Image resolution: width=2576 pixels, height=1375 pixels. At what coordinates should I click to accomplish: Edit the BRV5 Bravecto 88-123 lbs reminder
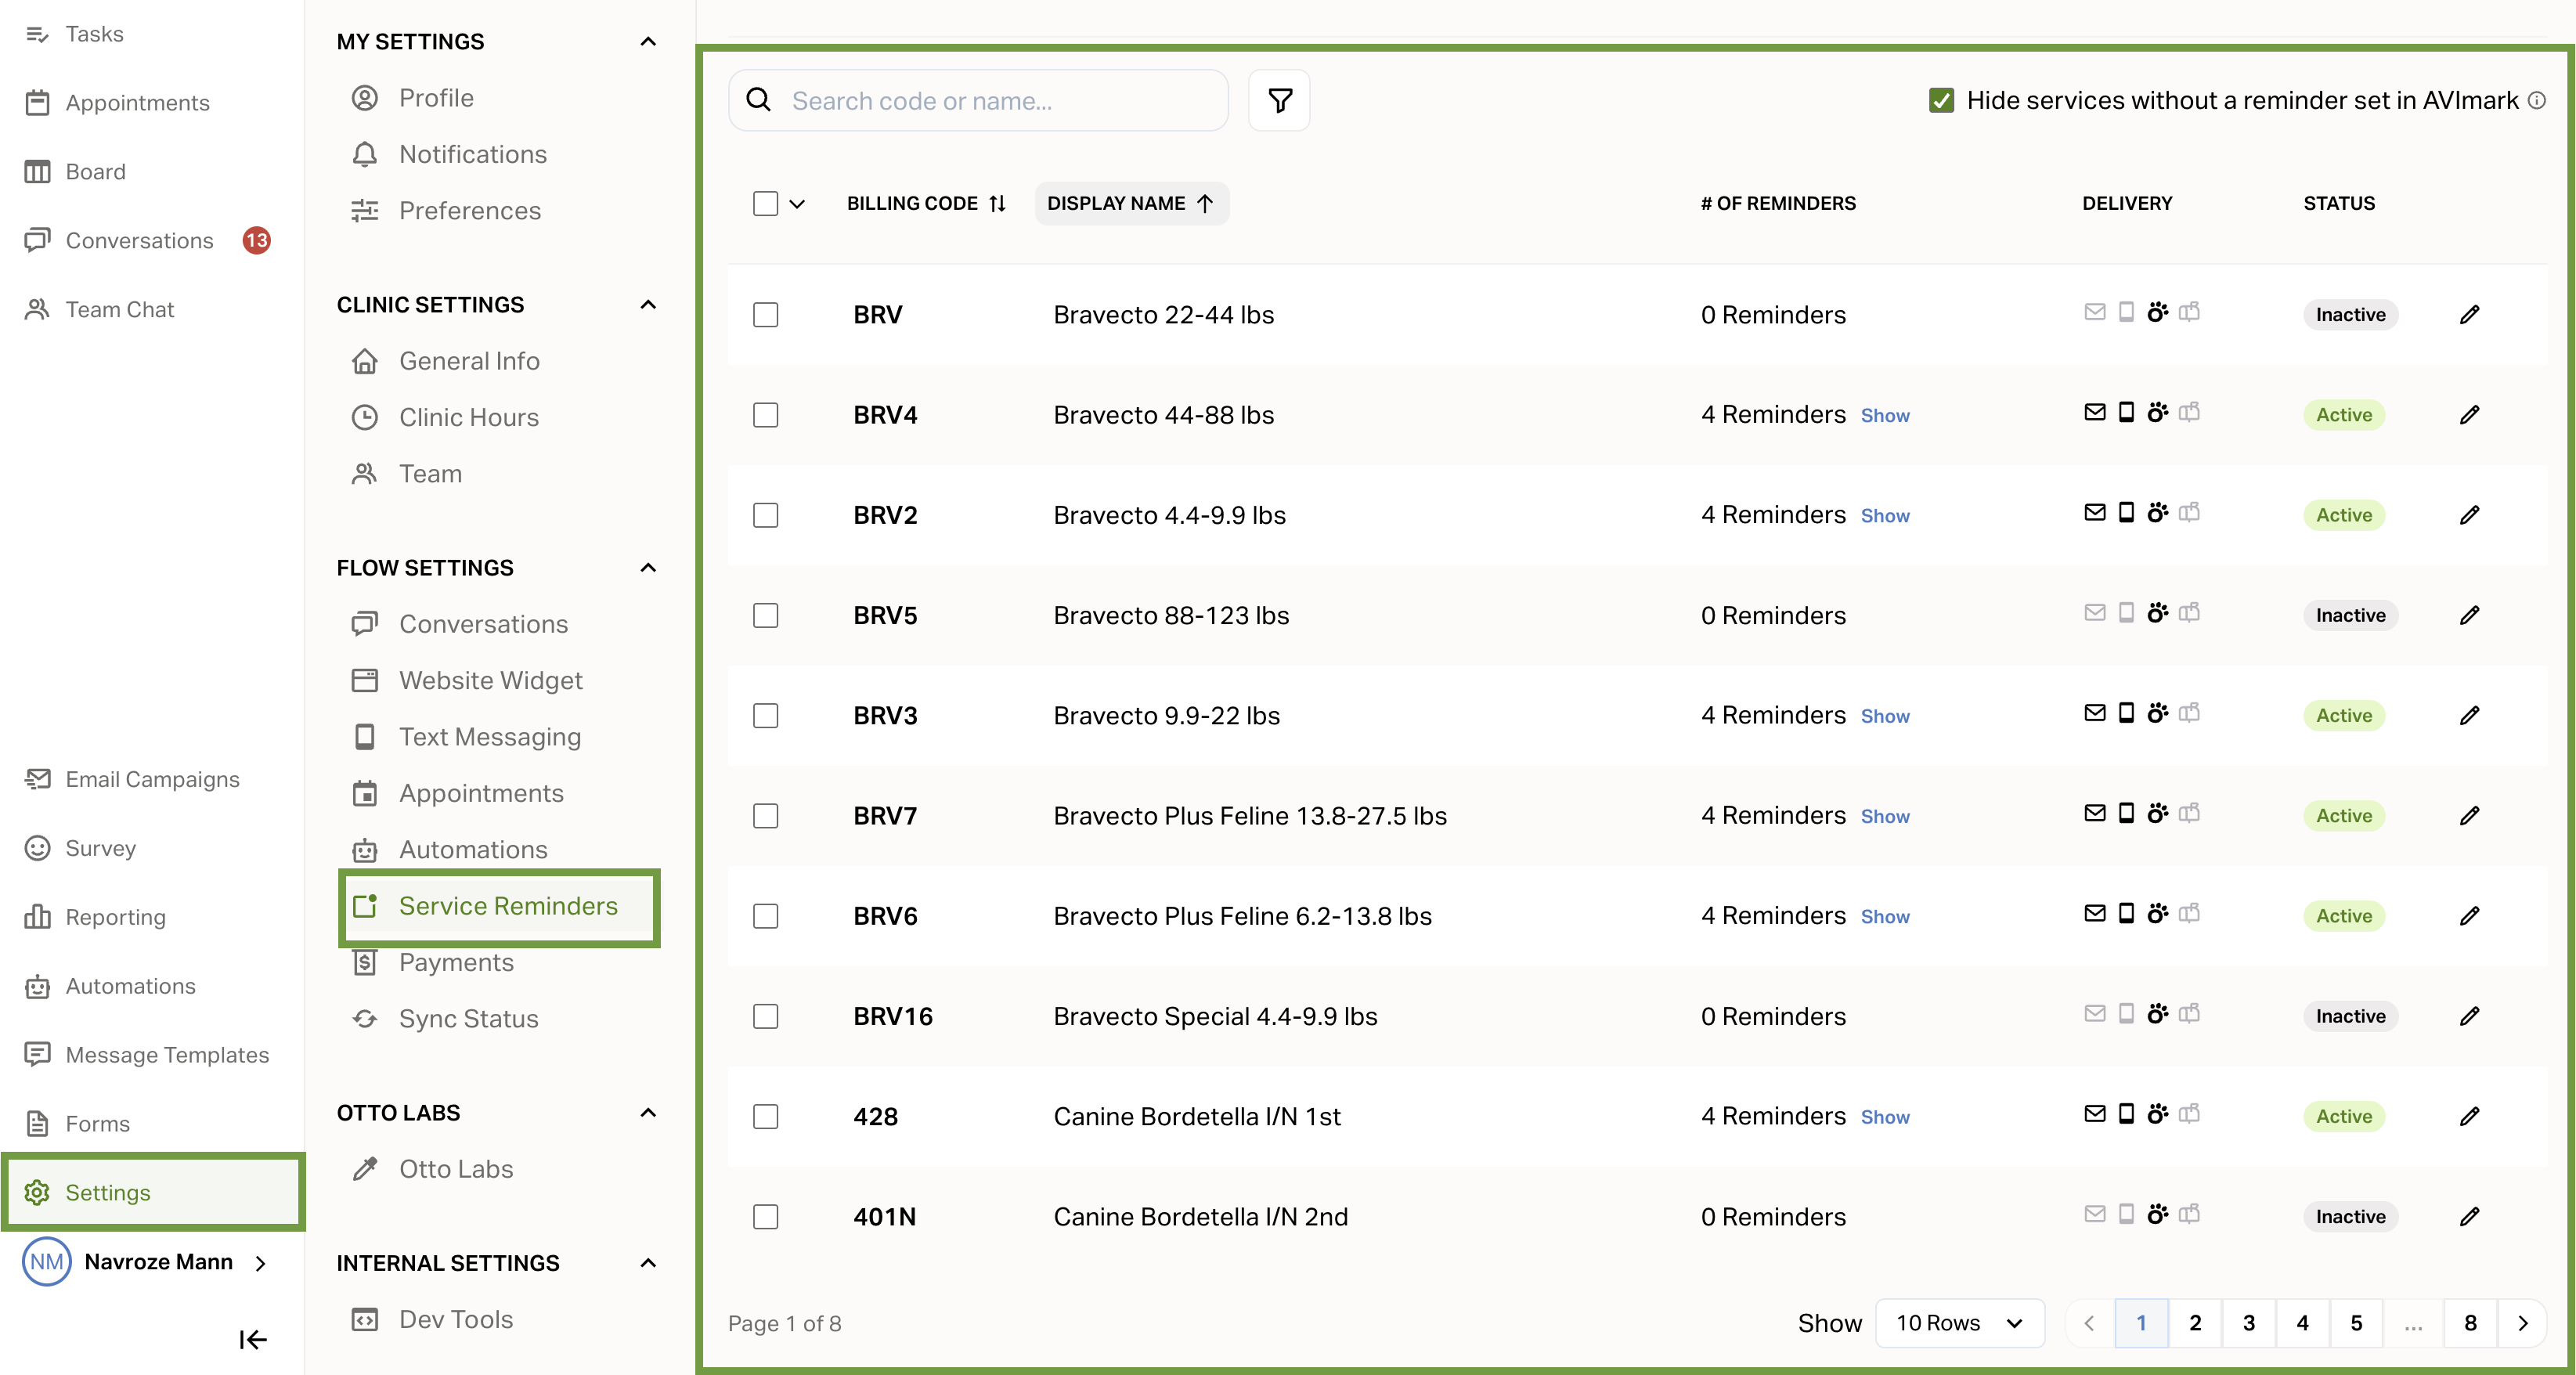point(2469,615)
